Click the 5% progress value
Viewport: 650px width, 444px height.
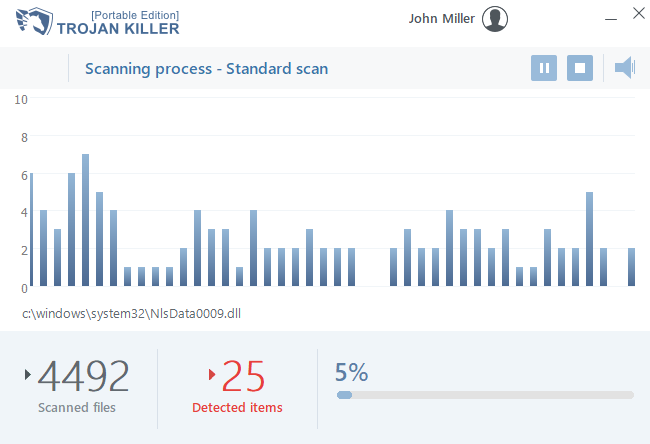(x=351, y=372)
